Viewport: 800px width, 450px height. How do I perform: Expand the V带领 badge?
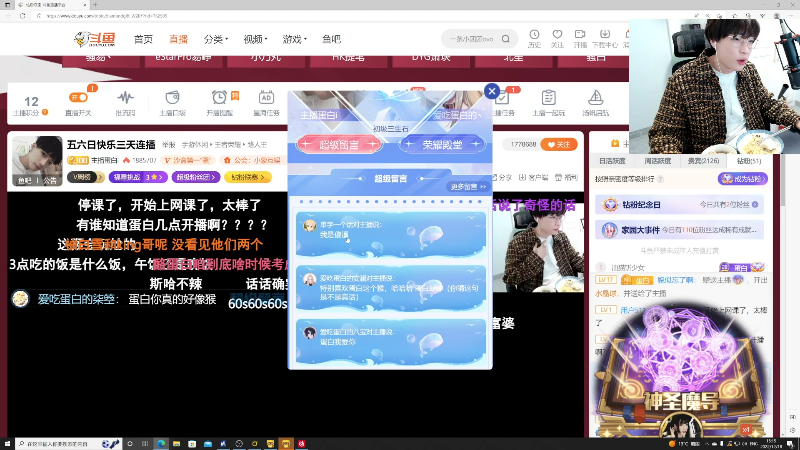[86, 177]
